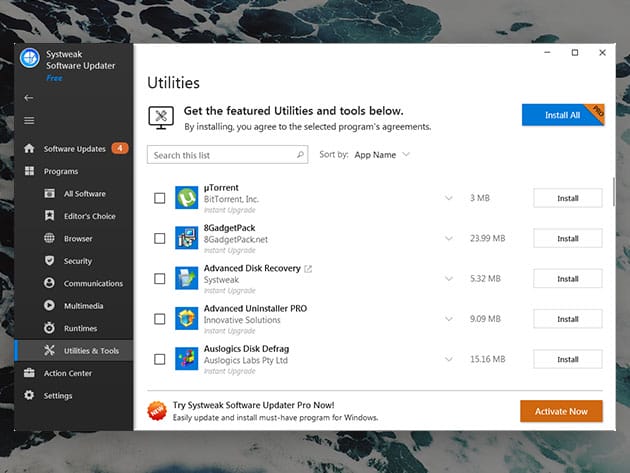This screenshot has width=630, height=473.
Task: Open the Programs menu item
Action: click(74, 171)
